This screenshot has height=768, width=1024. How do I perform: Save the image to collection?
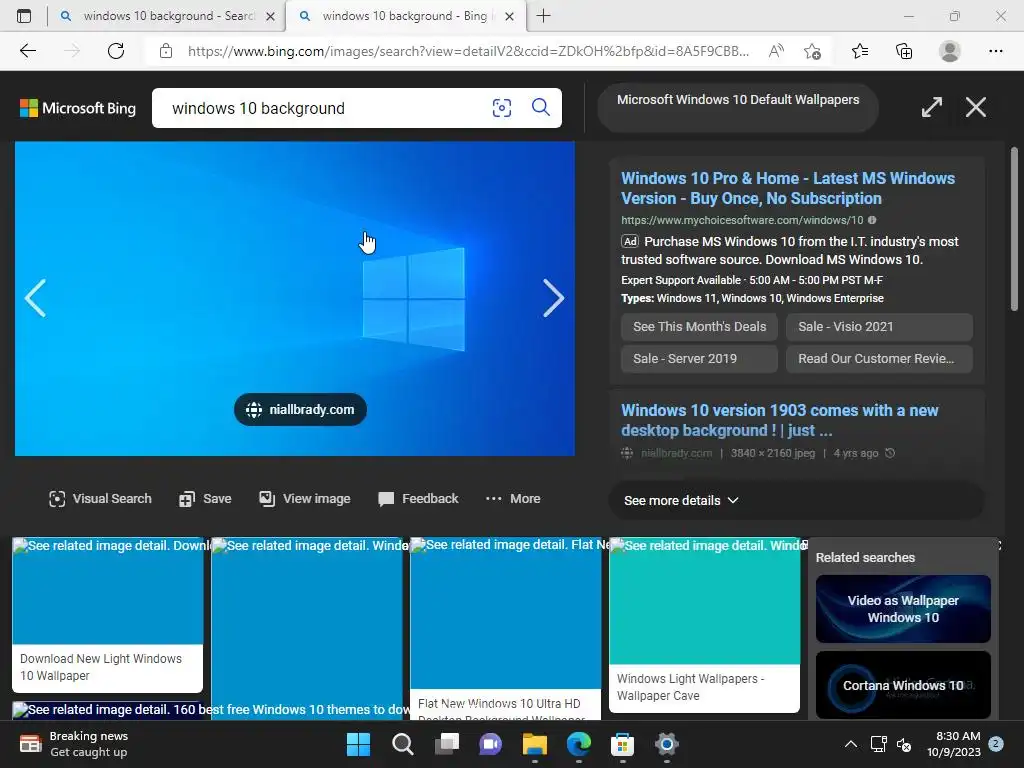(205, 499)
